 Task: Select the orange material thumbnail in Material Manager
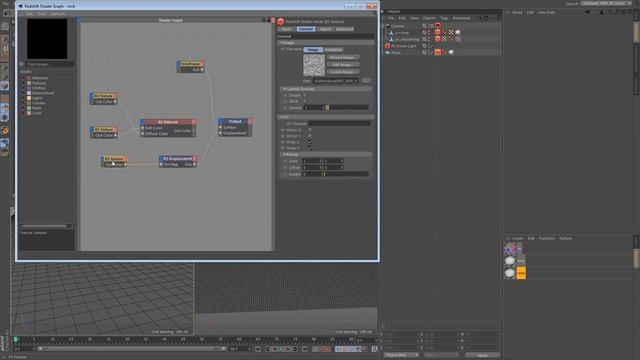click(x=521, y=273)
